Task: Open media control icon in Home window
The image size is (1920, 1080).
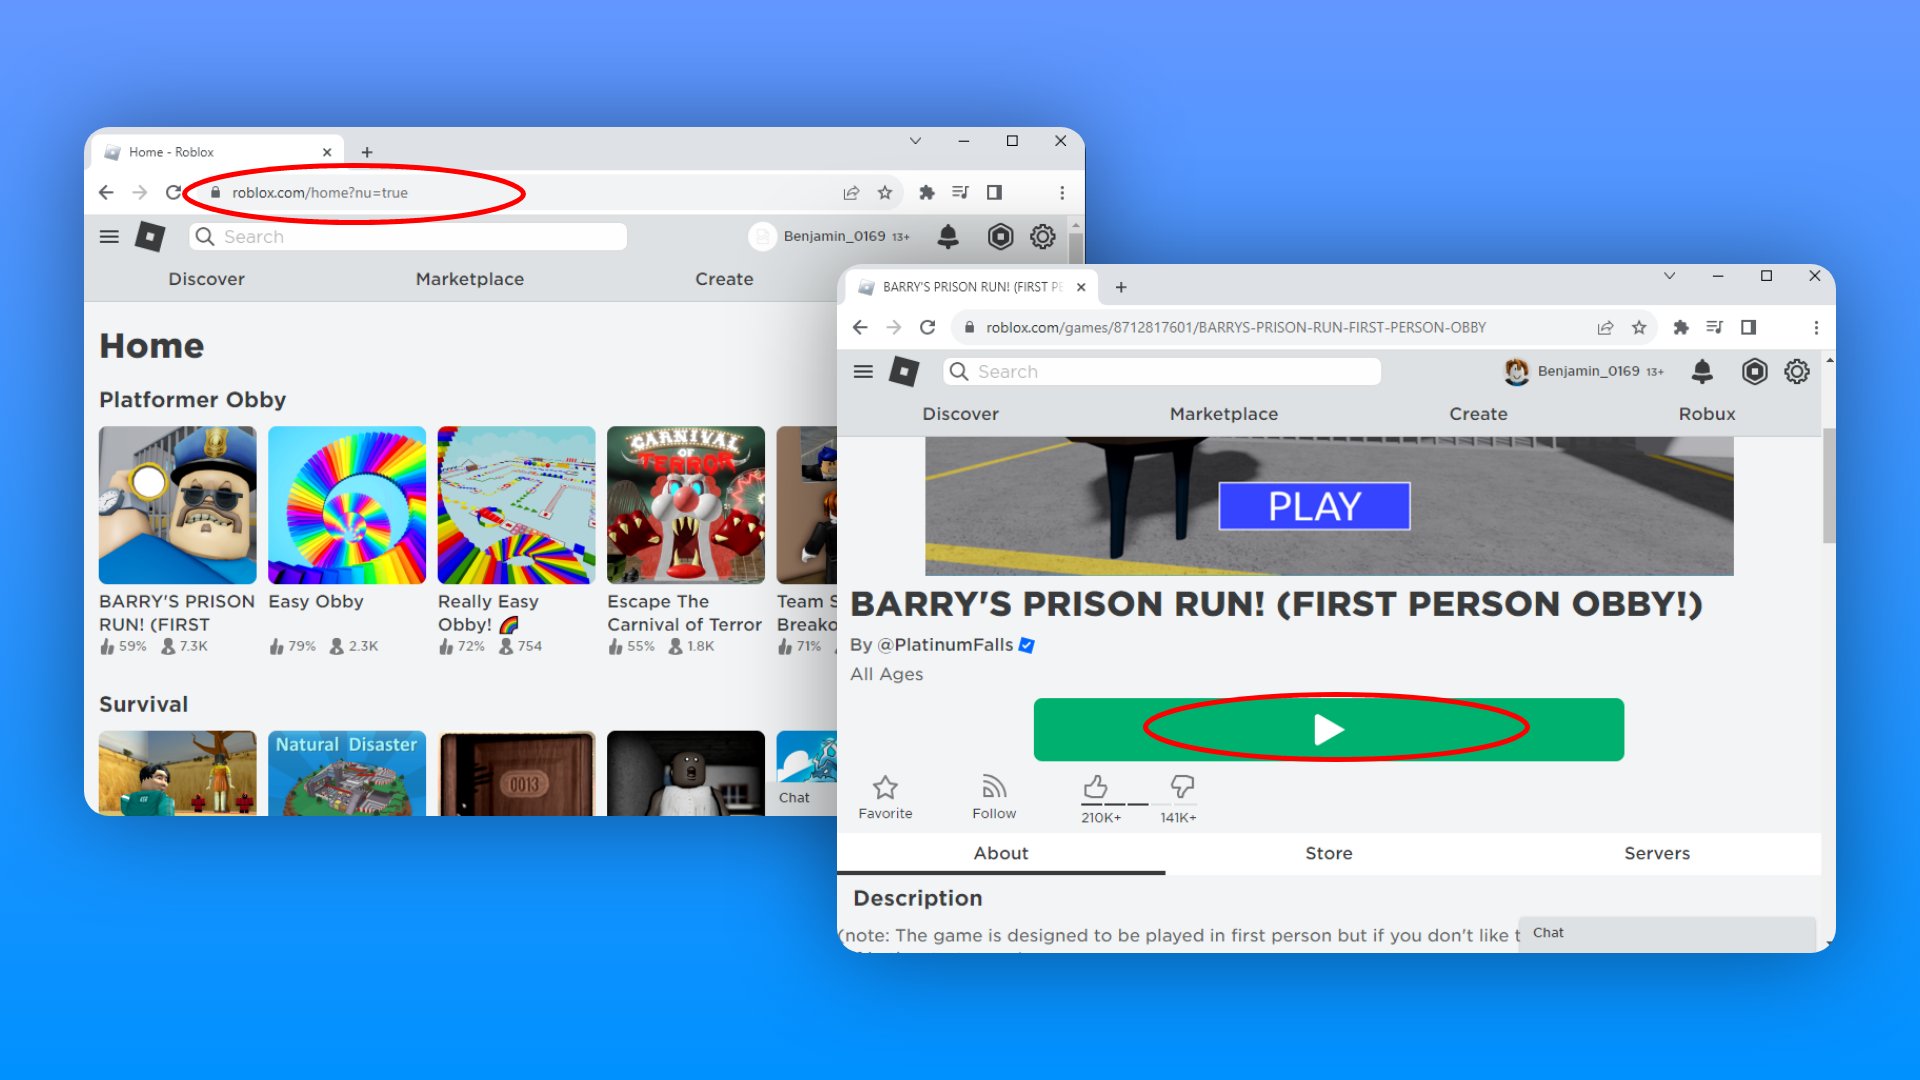Action: tap(960, 192)
